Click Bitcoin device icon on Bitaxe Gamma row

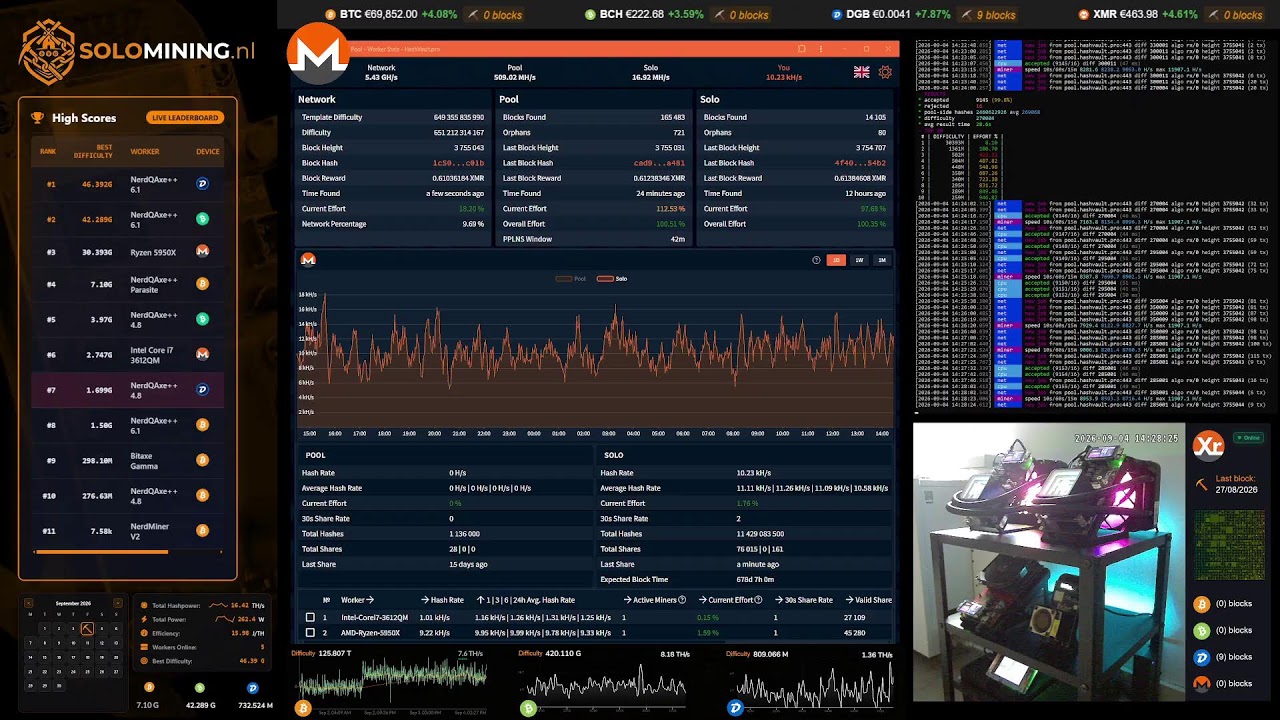202,460
